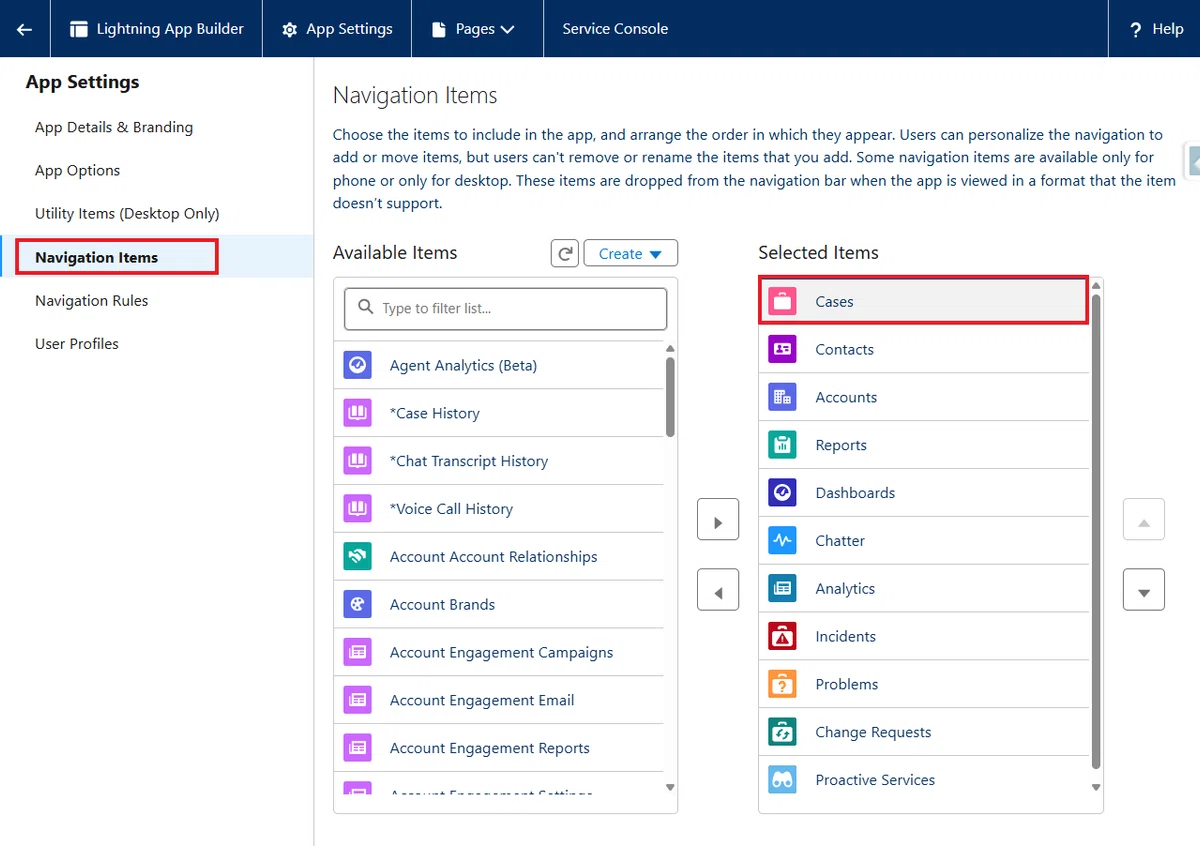Select "Reports" label in Selected Items

tap(841, 445)
